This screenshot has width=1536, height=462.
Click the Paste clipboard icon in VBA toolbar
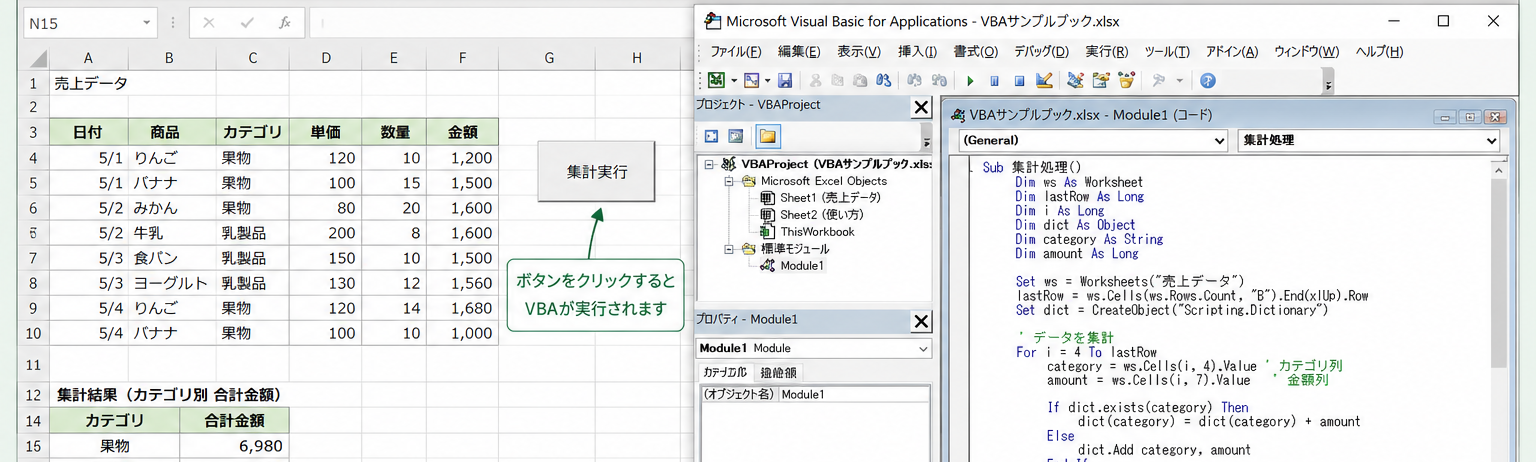(x=860, y=80)
